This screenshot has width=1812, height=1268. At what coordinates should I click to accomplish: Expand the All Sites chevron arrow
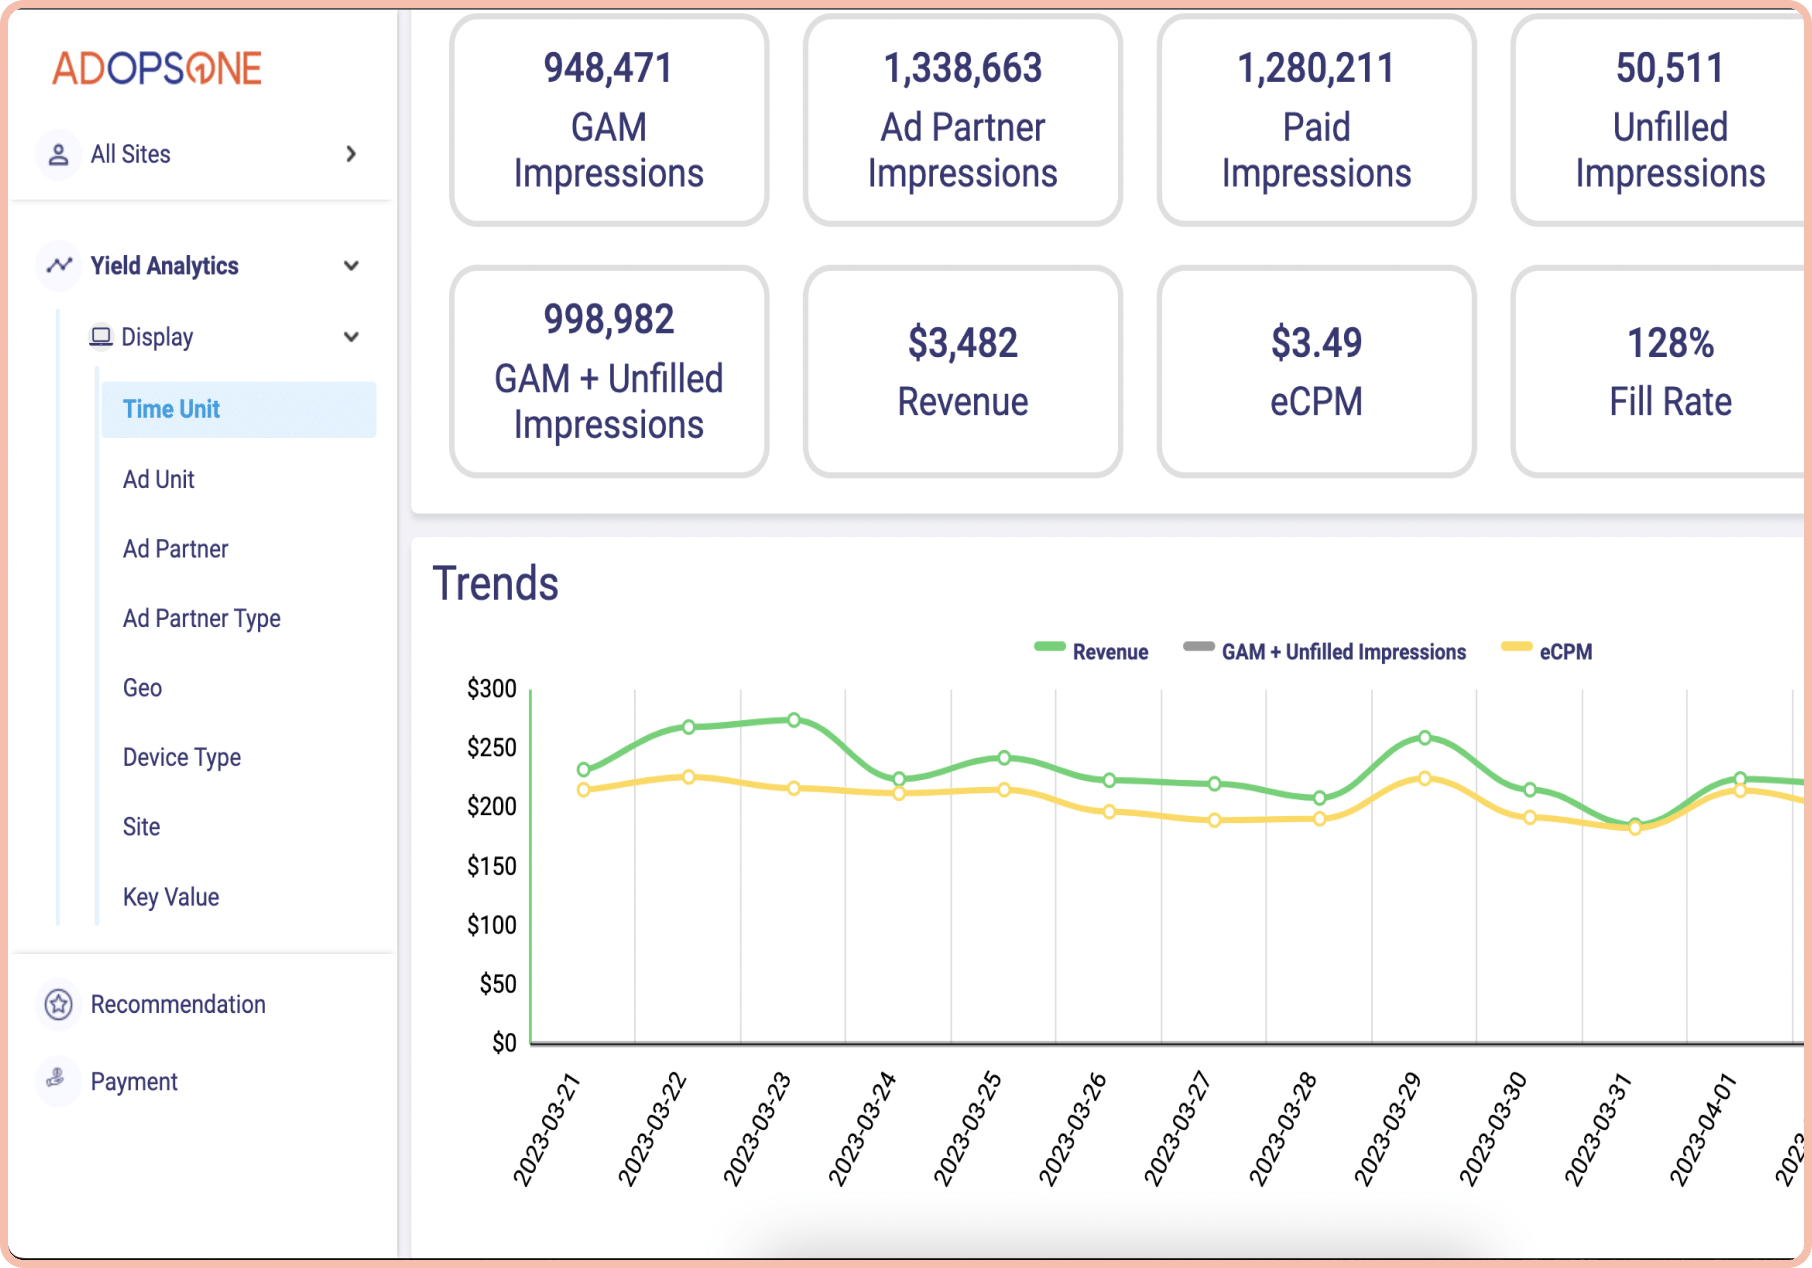point(351,154)
